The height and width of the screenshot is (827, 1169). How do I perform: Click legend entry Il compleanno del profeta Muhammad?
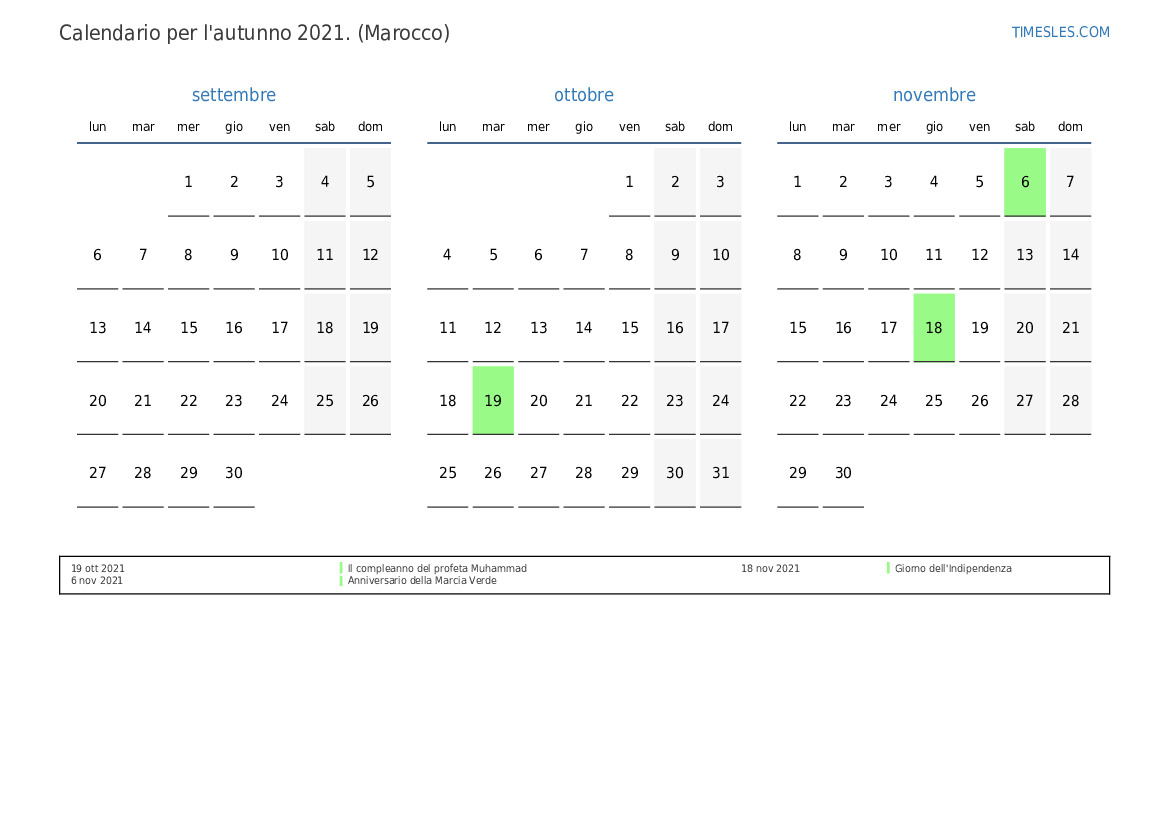pos(437,568)
